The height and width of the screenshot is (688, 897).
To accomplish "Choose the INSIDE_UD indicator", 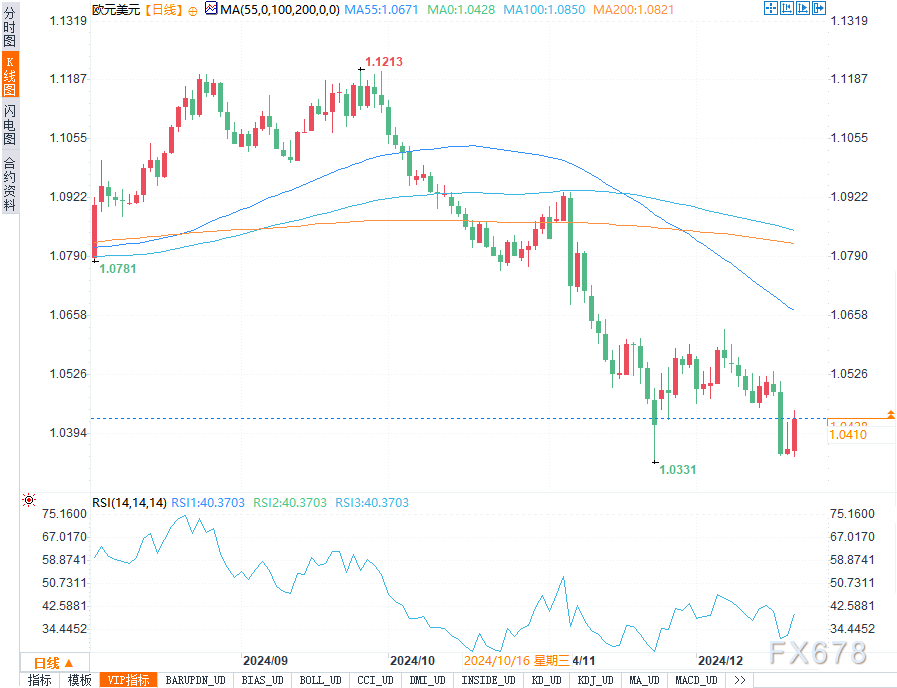I will coord(488,680).
